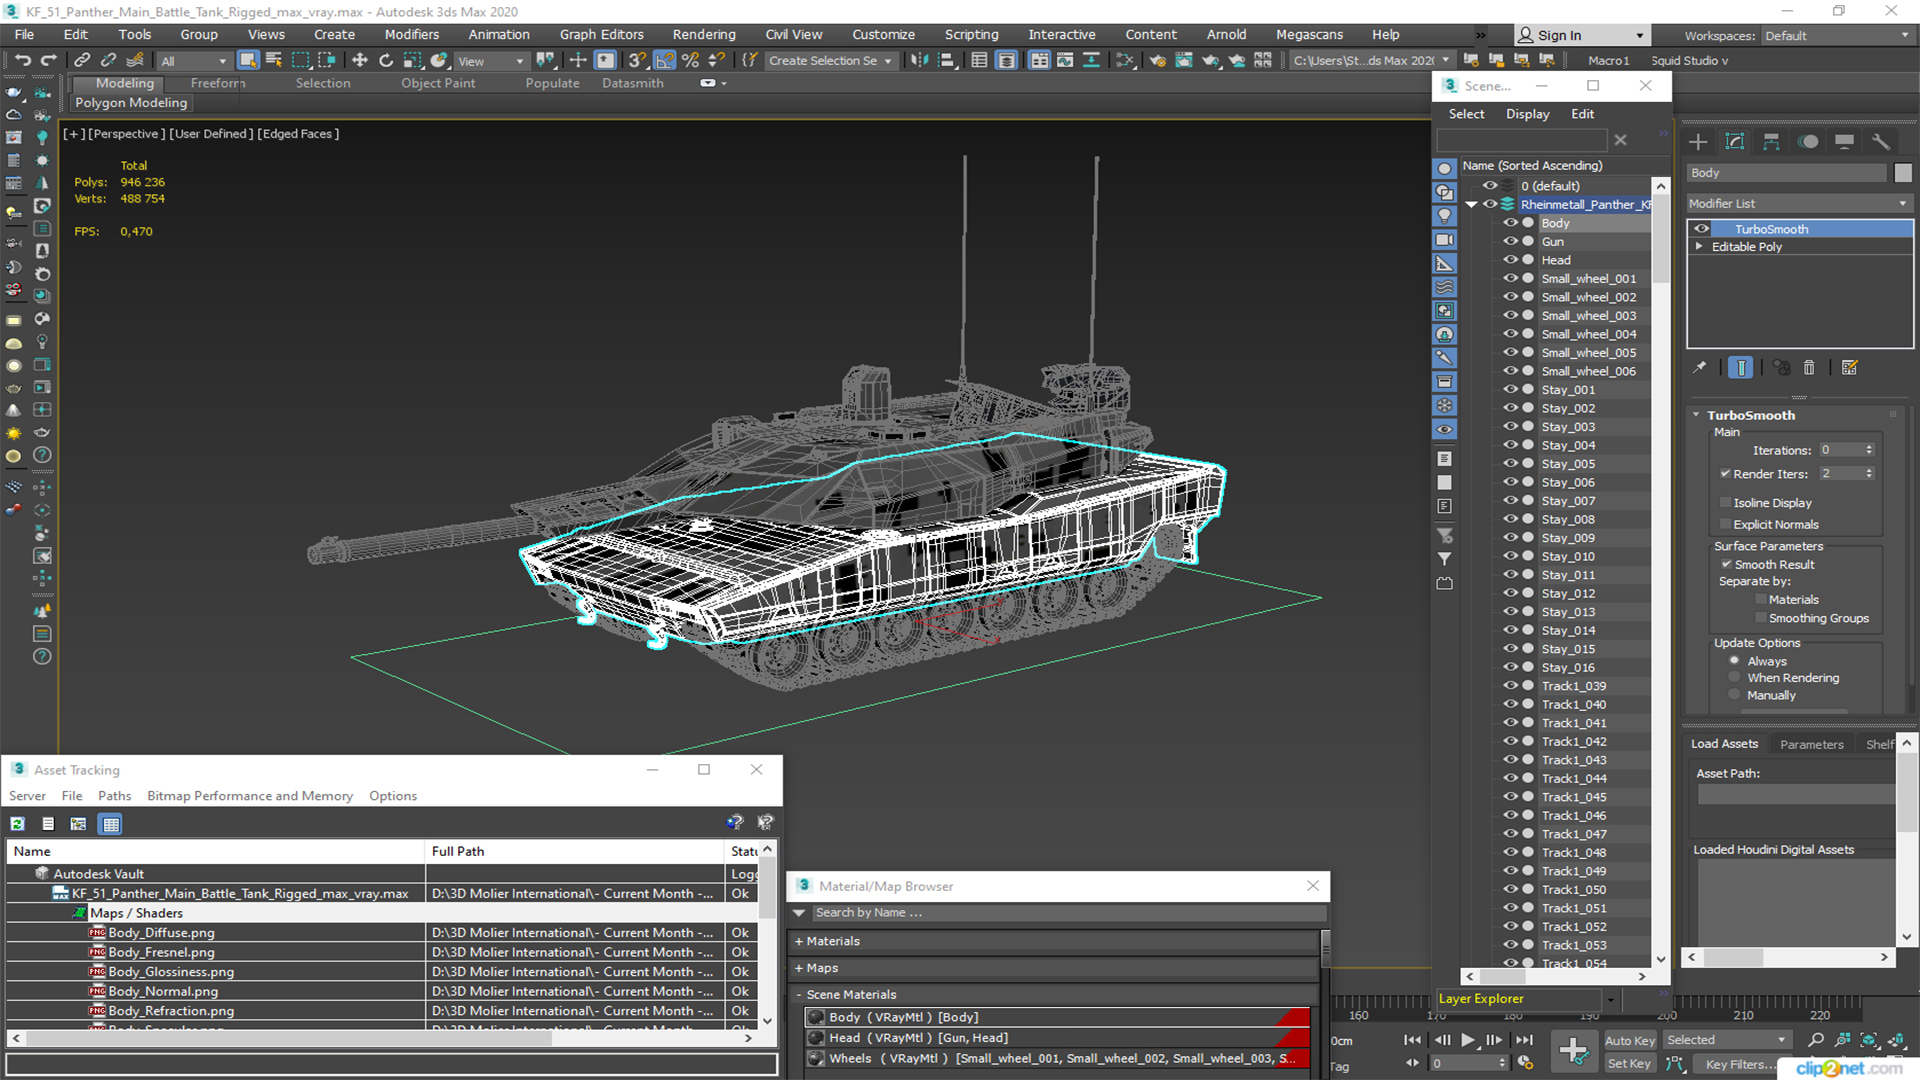Image resolution: width=1920 pixels, height=1080 pixels.
Task: Click the Undo arrow icon
Action: 22,61
